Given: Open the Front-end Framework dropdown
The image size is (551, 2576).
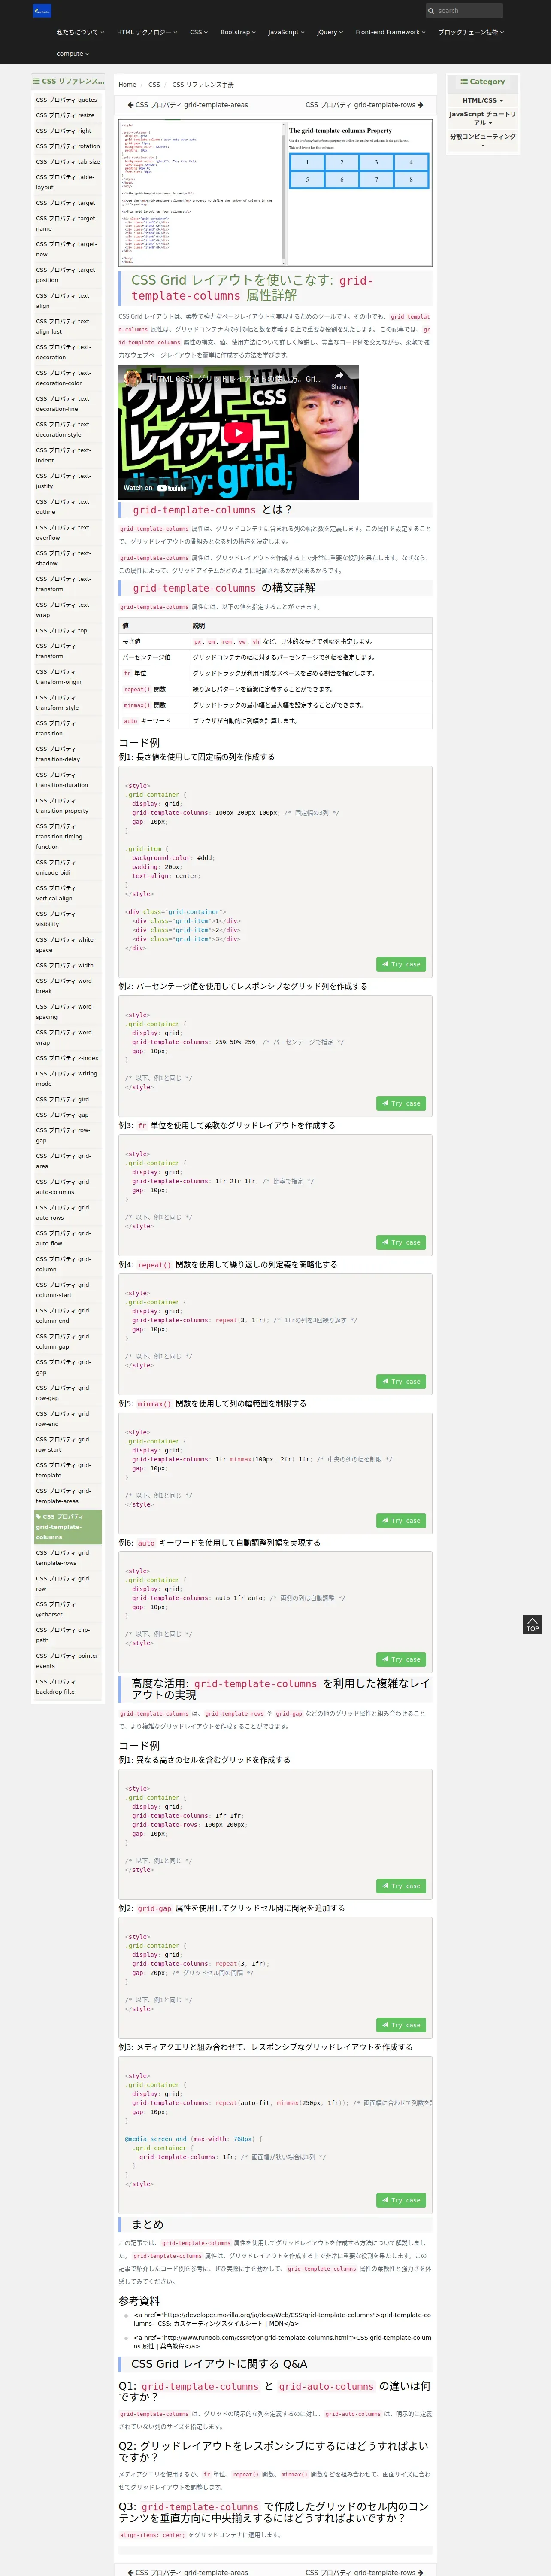Looking at the screenshot, I should [x=390, y=32].
